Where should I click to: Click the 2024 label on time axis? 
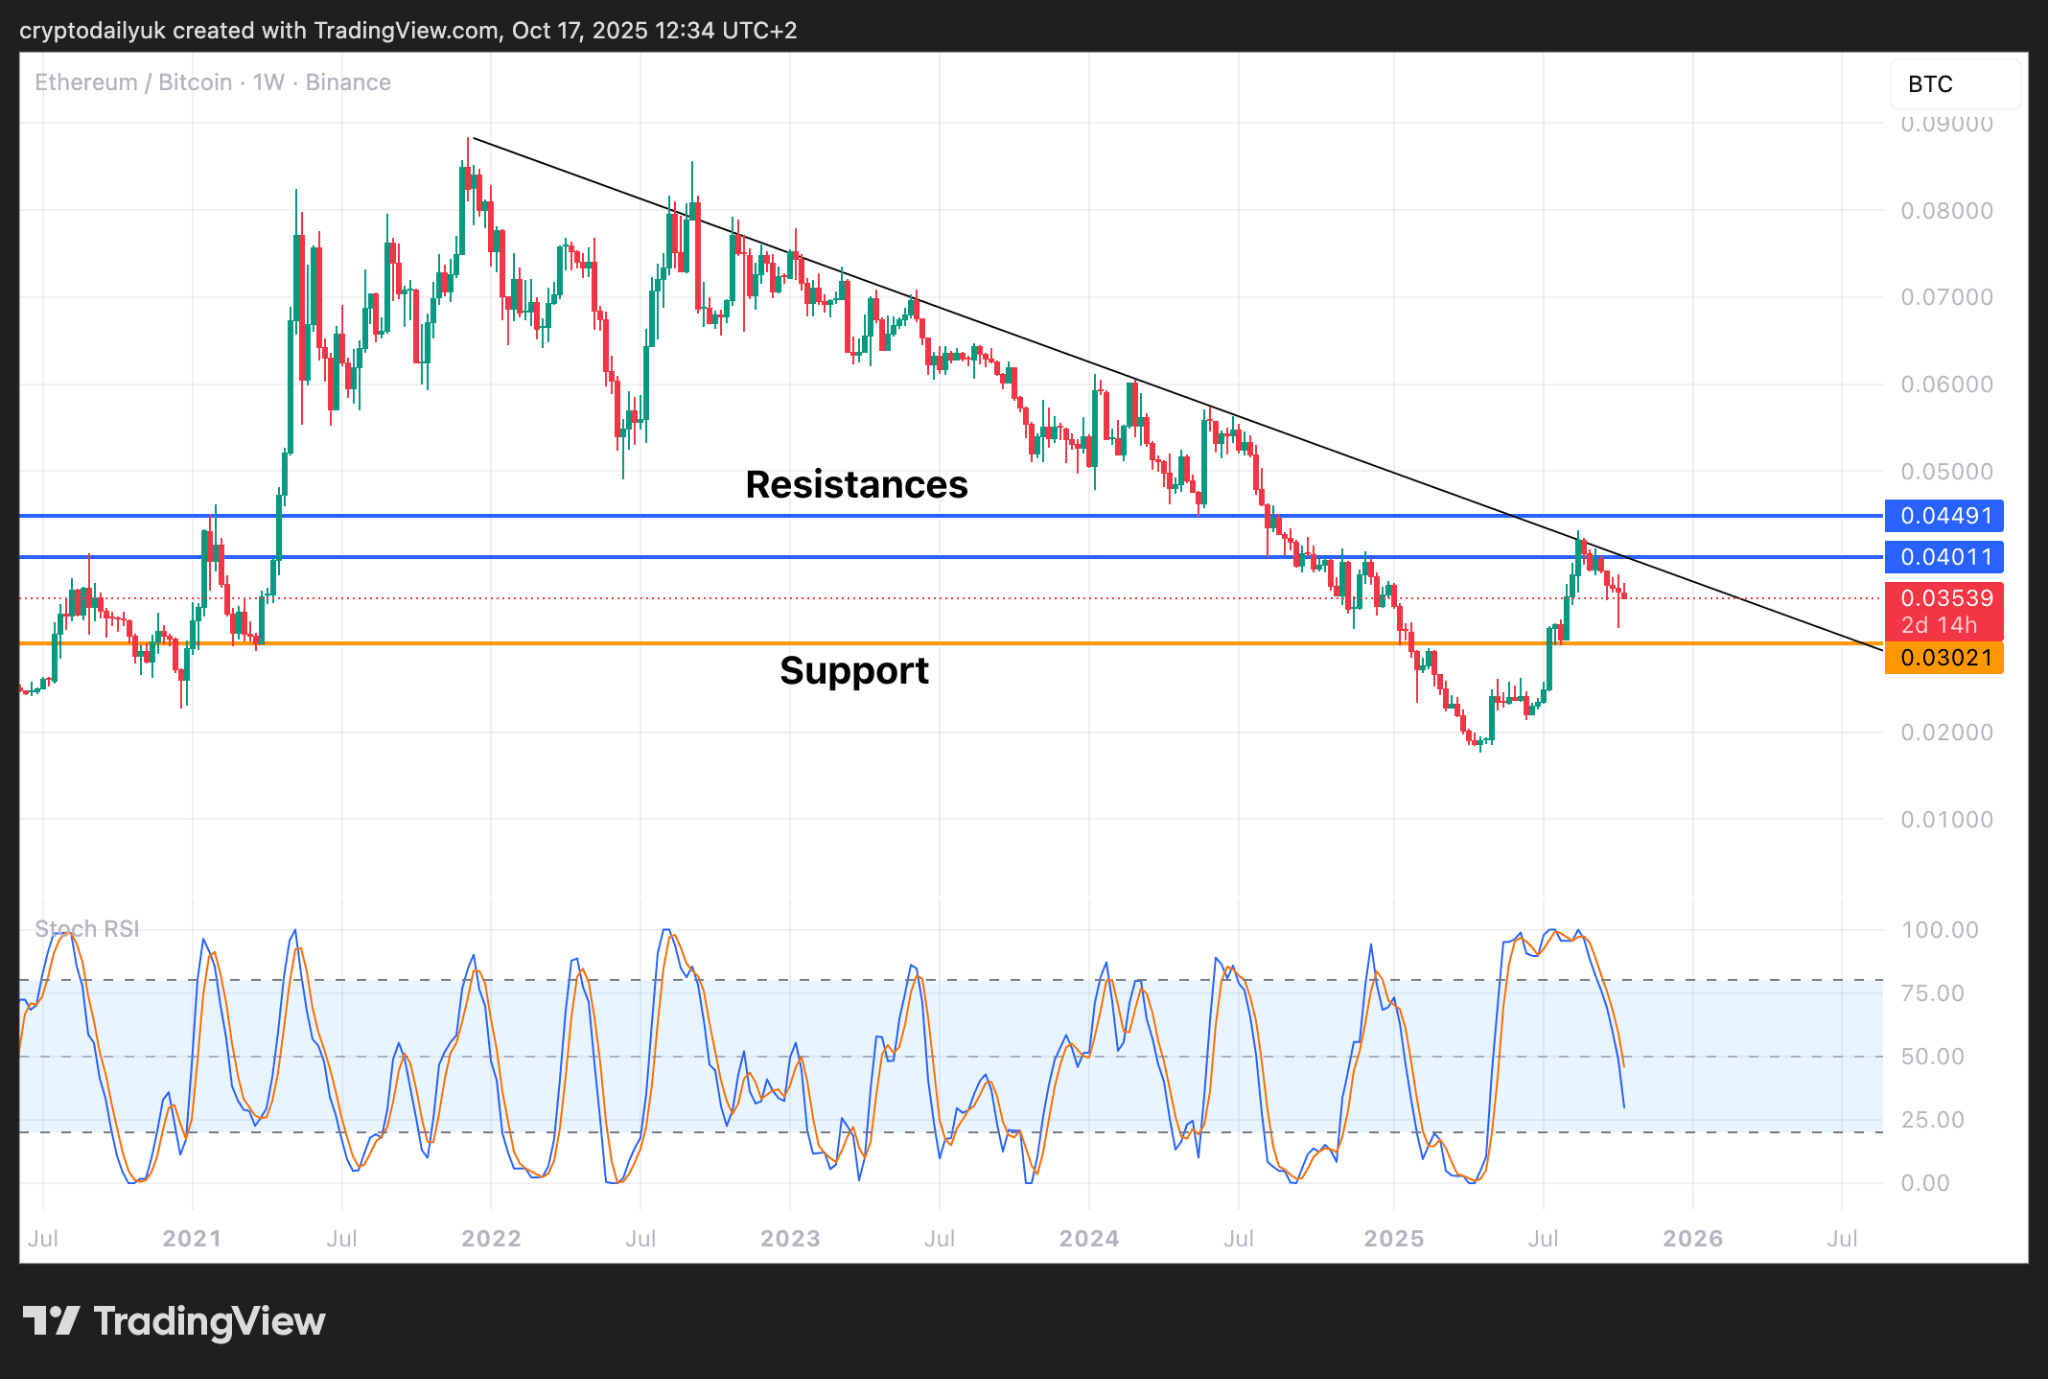tap(1089, 1238)
